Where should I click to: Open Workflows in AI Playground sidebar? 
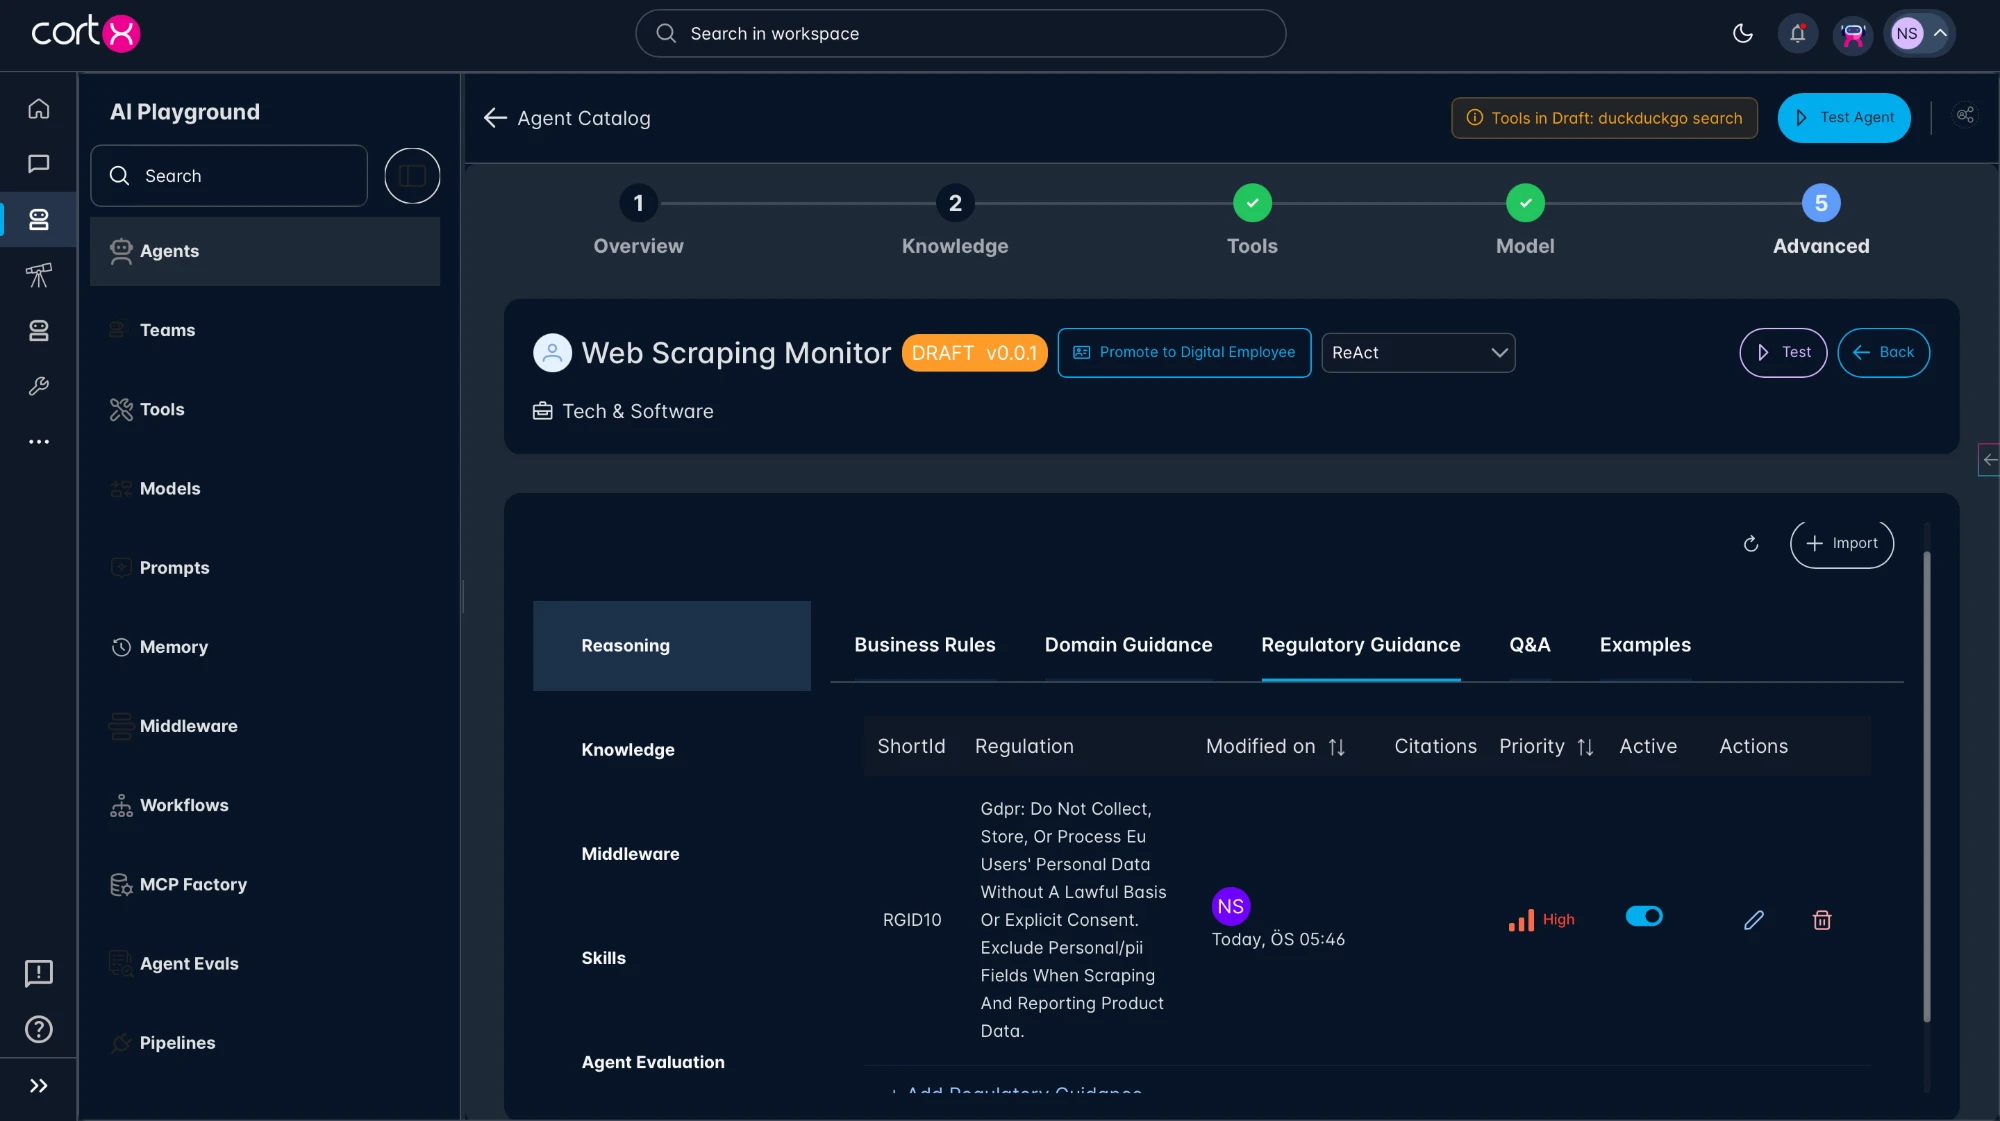pos(265,805)
